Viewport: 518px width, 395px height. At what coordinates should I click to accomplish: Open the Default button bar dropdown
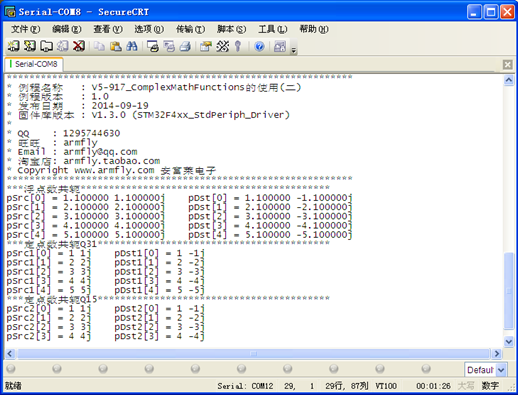tap(501, 370)
